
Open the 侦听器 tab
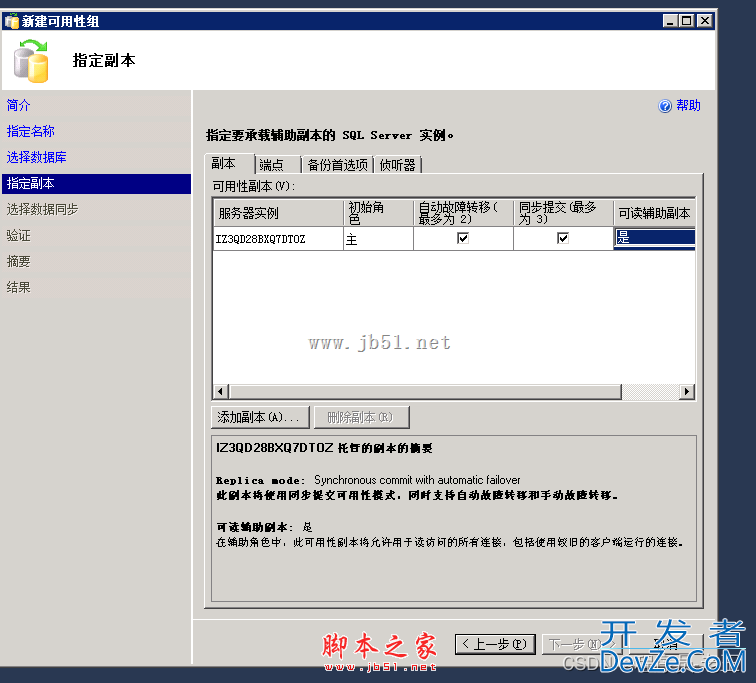398,165
